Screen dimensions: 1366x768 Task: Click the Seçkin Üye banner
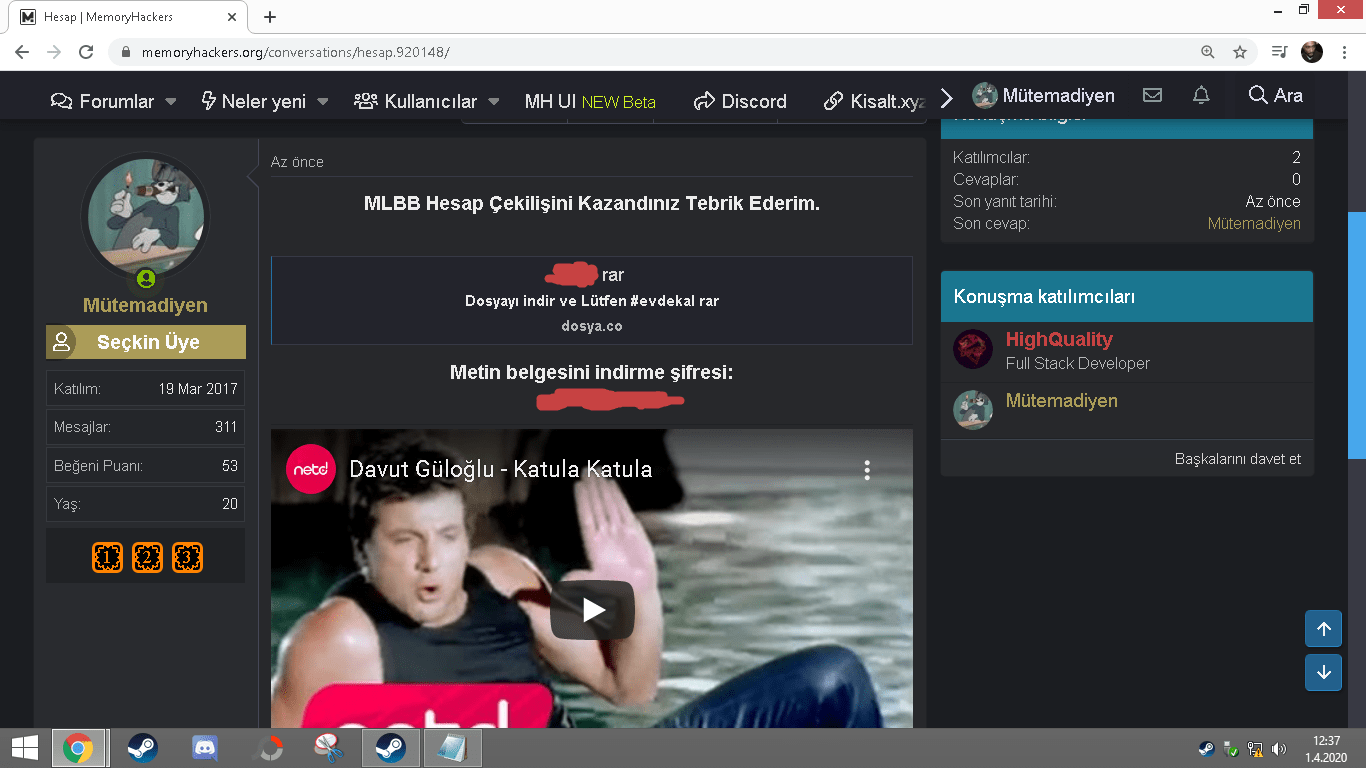146,342
